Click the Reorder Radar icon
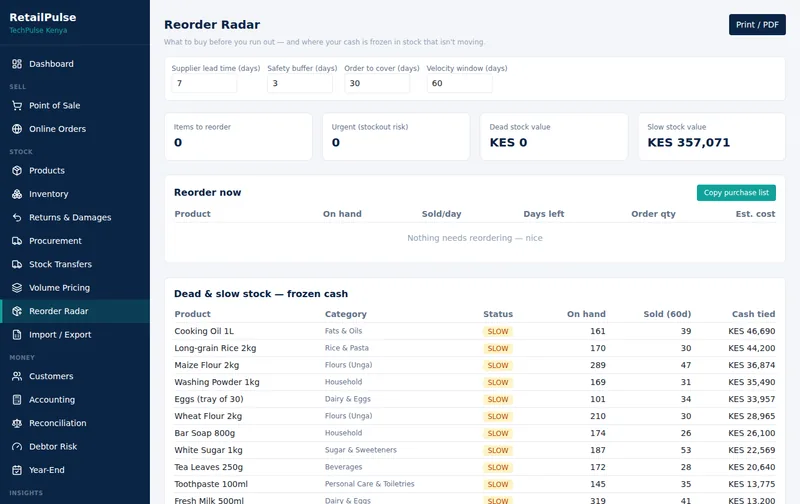The width and height of the screenshot is (800, 504). [x=17, y=311]
